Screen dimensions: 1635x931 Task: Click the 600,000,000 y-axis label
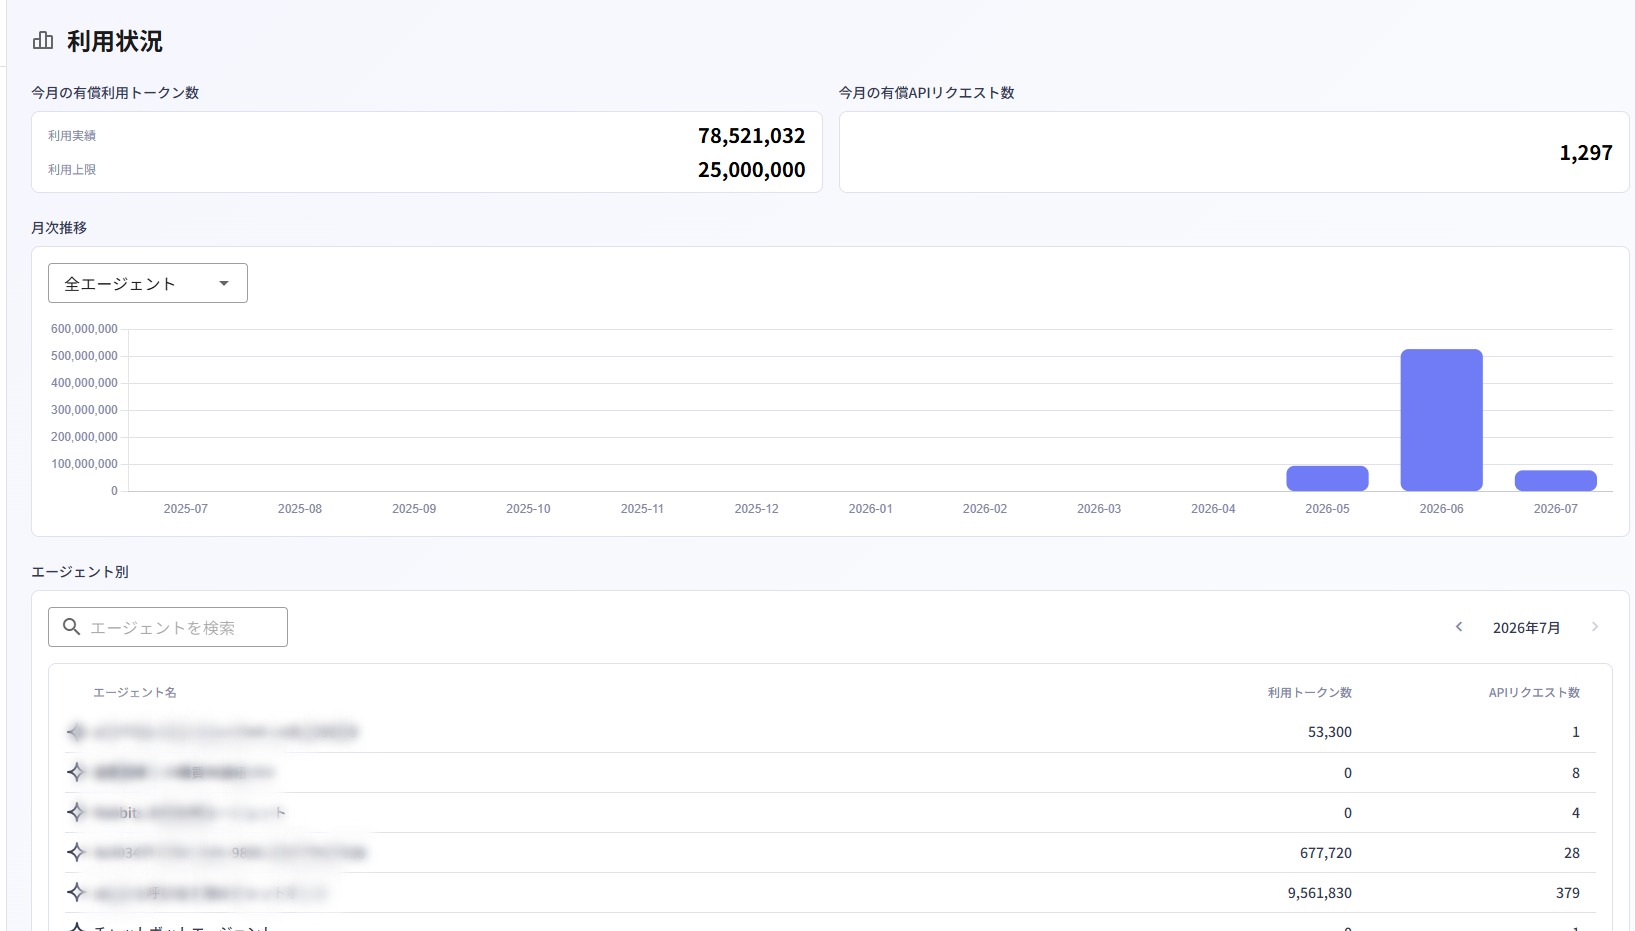pos(84,329)
